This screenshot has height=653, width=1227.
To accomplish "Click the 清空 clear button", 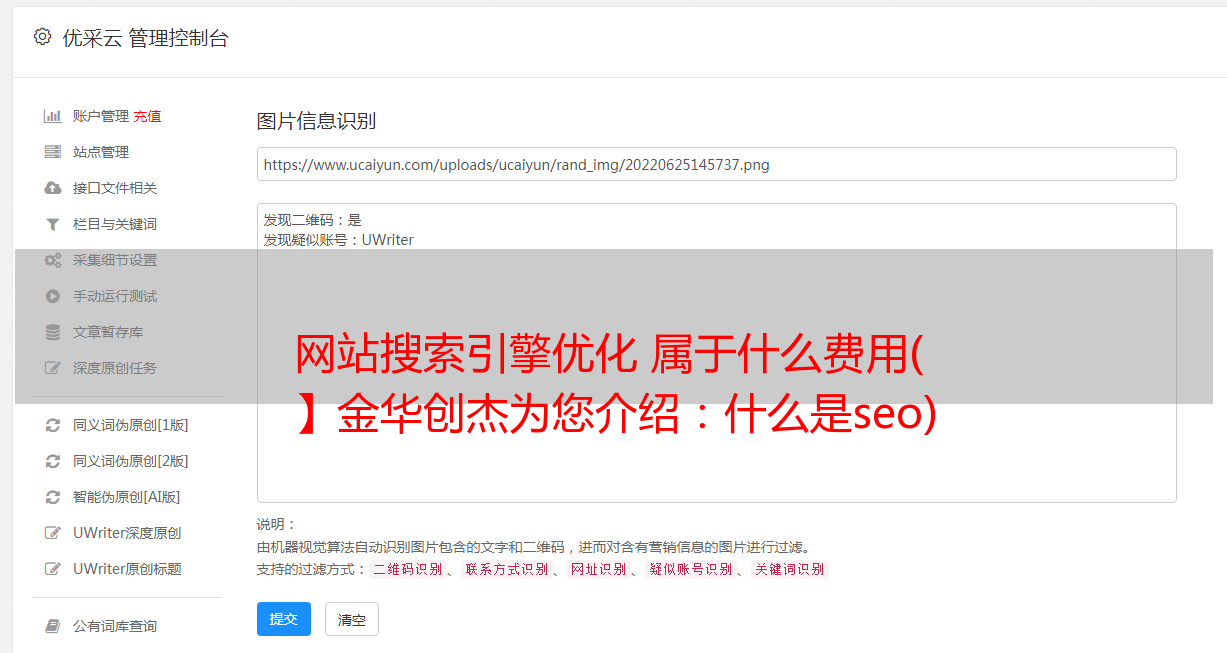I will [352, 619].
